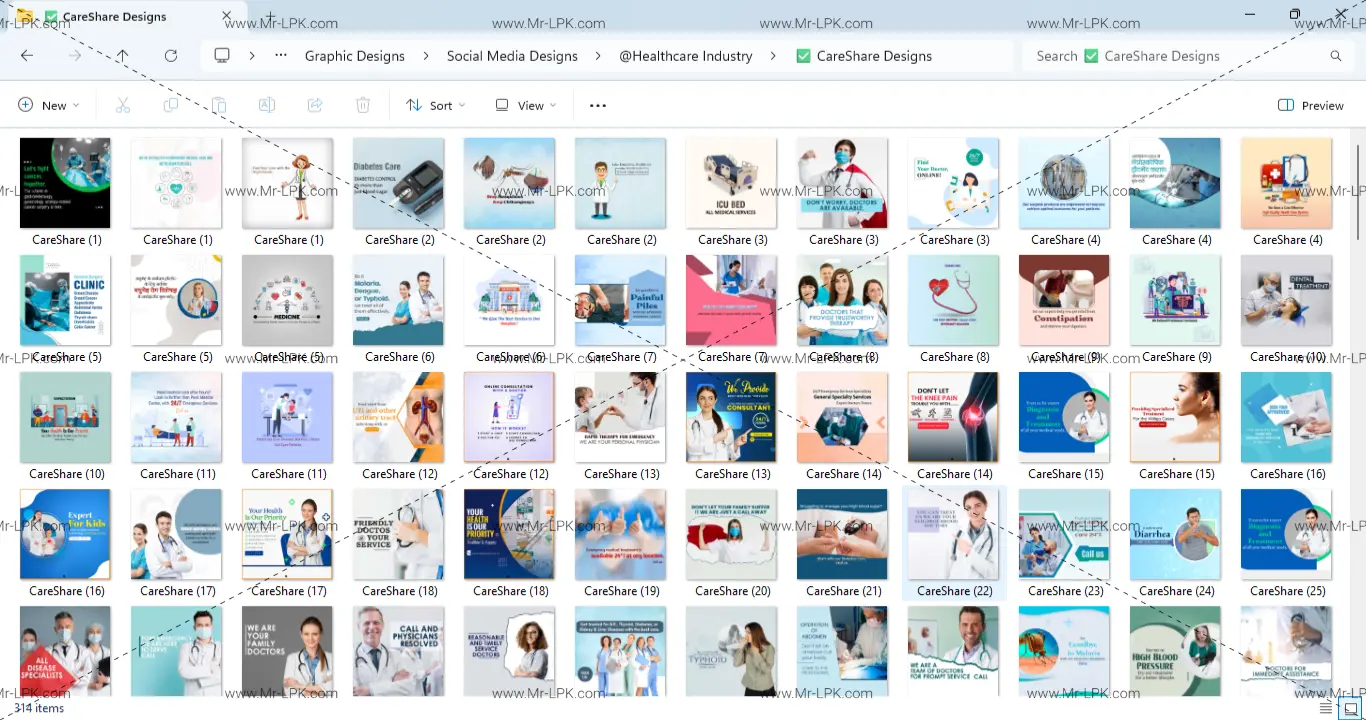The height and width of the screenshot is (720, 1366).
Task: Click the Delete trash icon
Action: tap(363, 105)
